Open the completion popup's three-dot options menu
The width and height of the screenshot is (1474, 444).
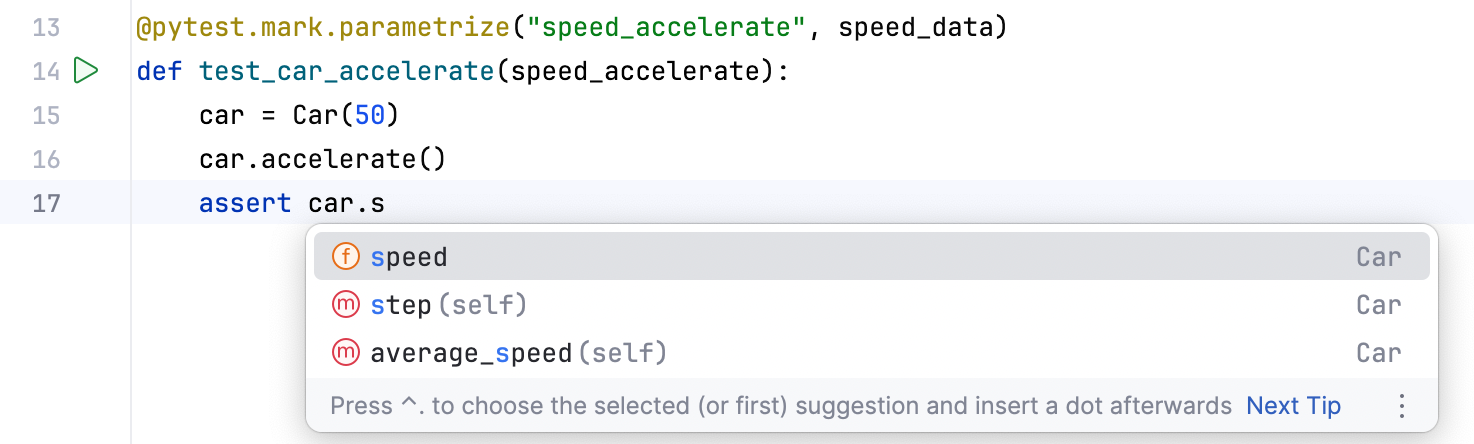(1401, 406)
